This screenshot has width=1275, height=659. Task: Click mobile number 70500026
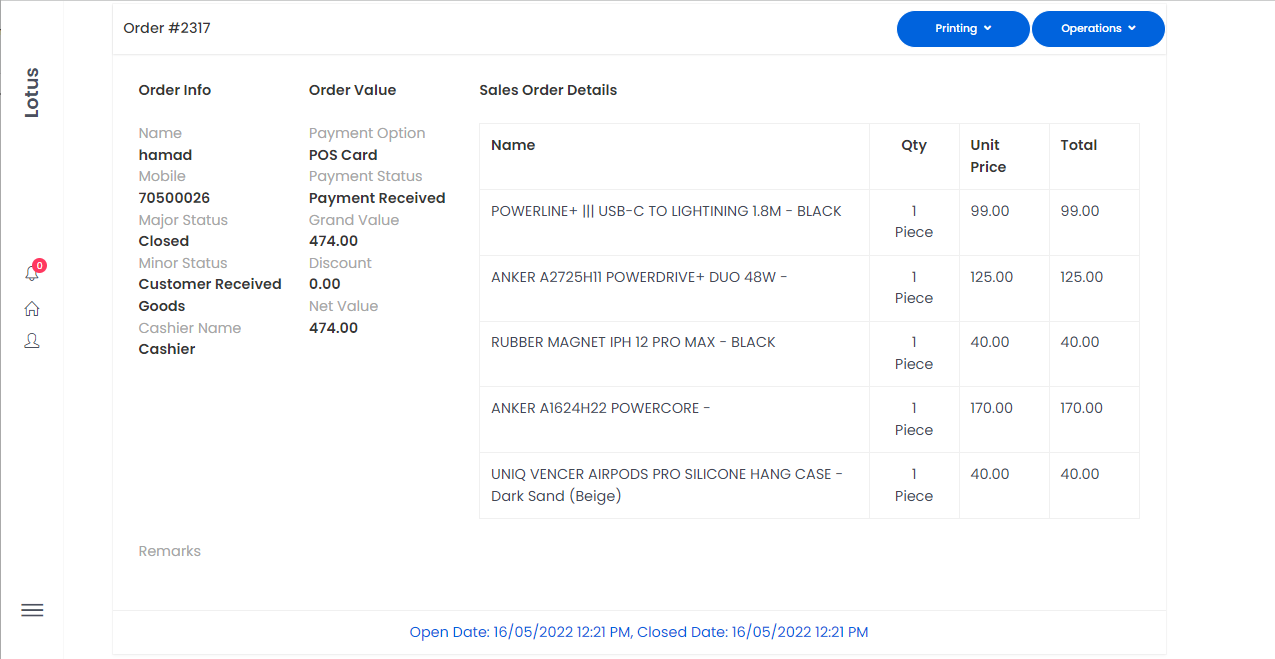[174, 198]
